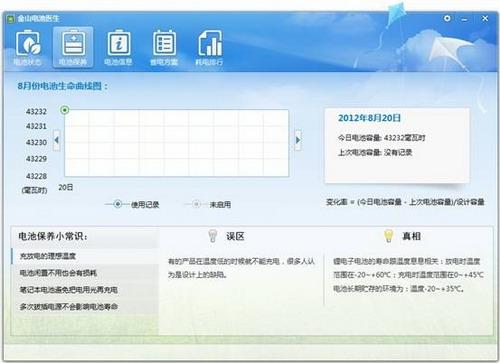
Task: Show later dates with chart right arrow
Action: 298,140
